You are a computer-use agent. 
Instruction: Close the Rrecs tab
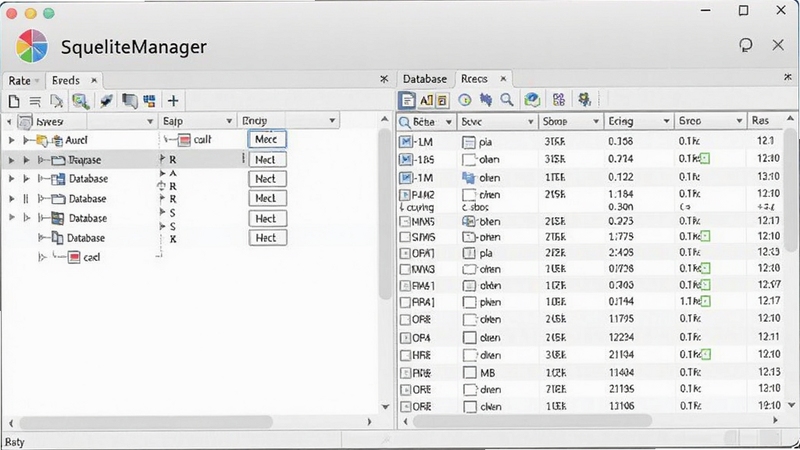[x=503, y=79]
